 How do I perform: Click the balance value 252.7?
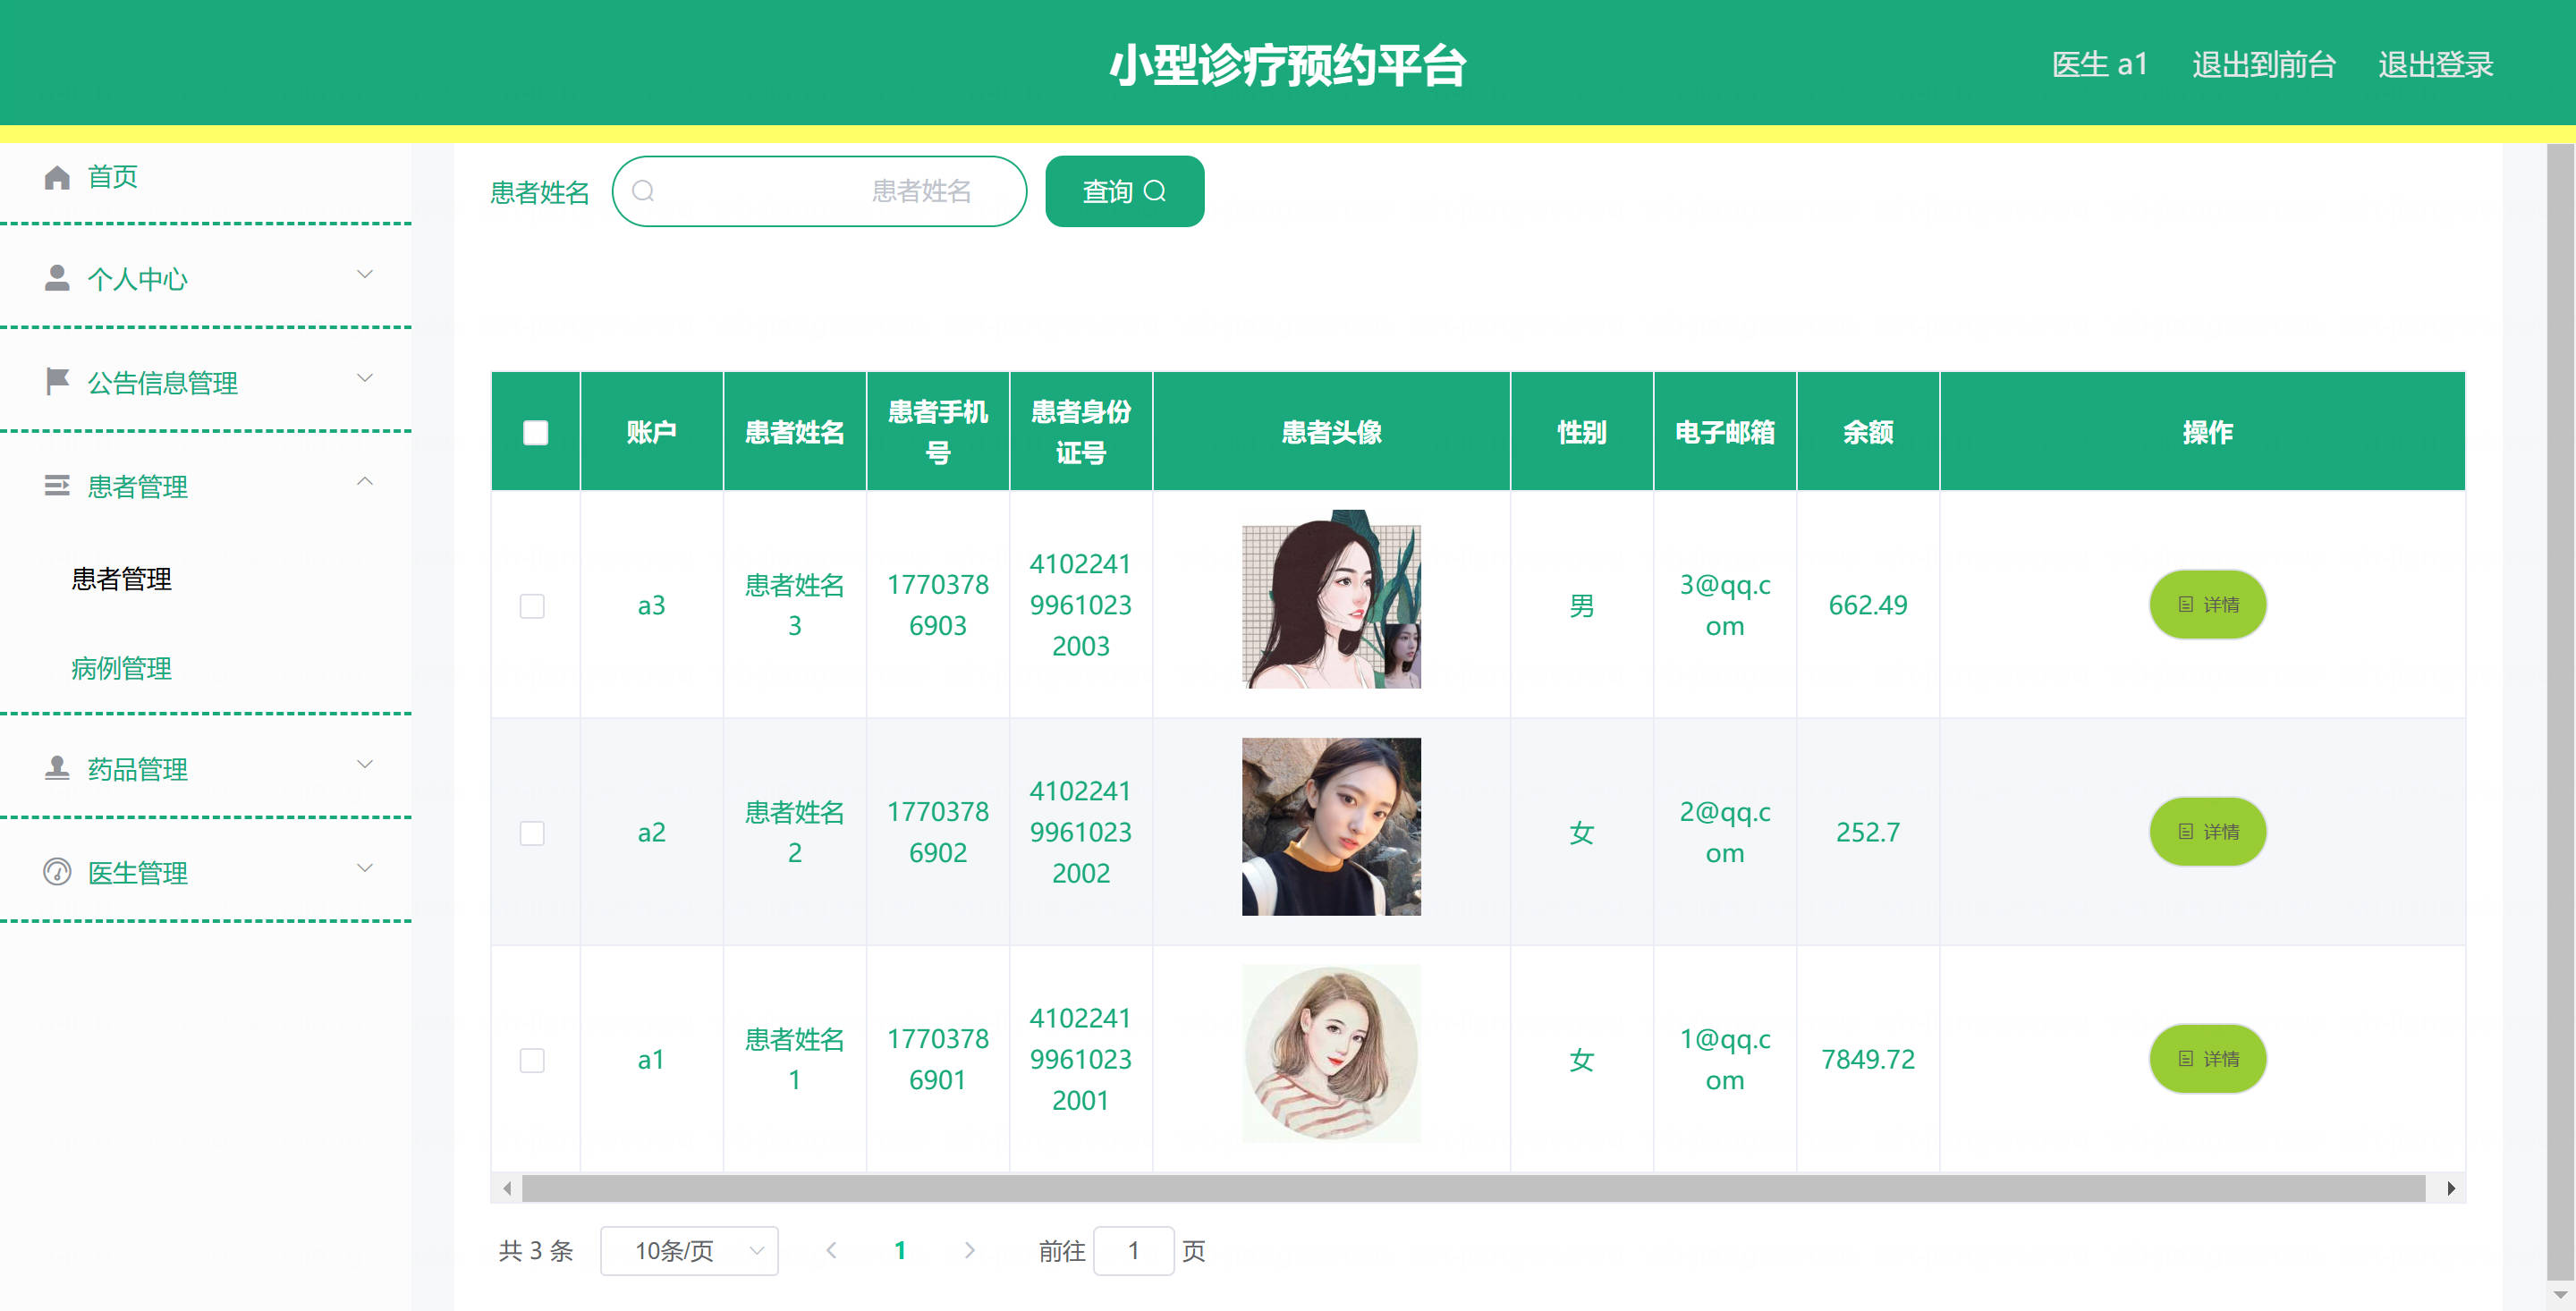(x=1867, y=832)
